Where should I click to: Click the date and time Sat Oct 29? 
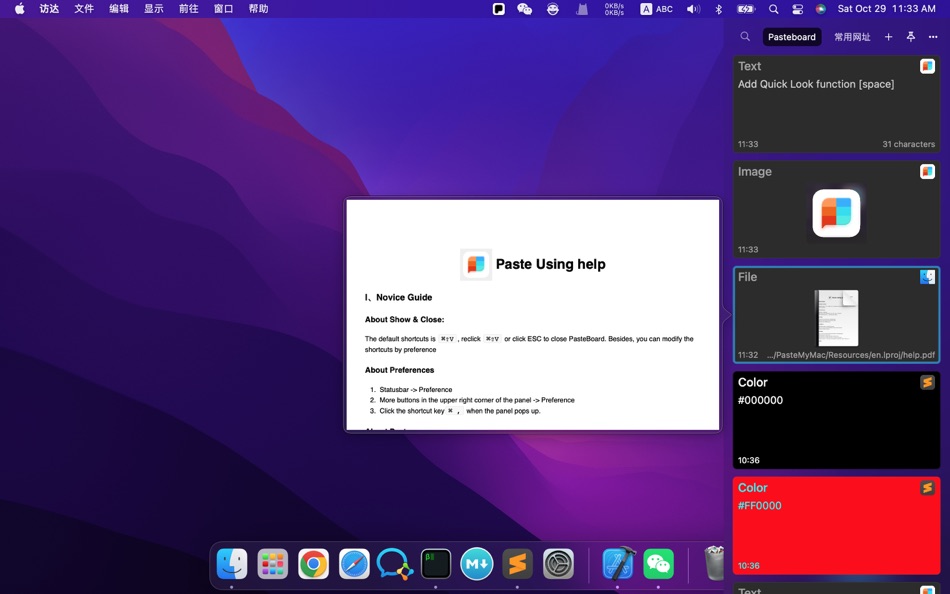coord(886,8)
